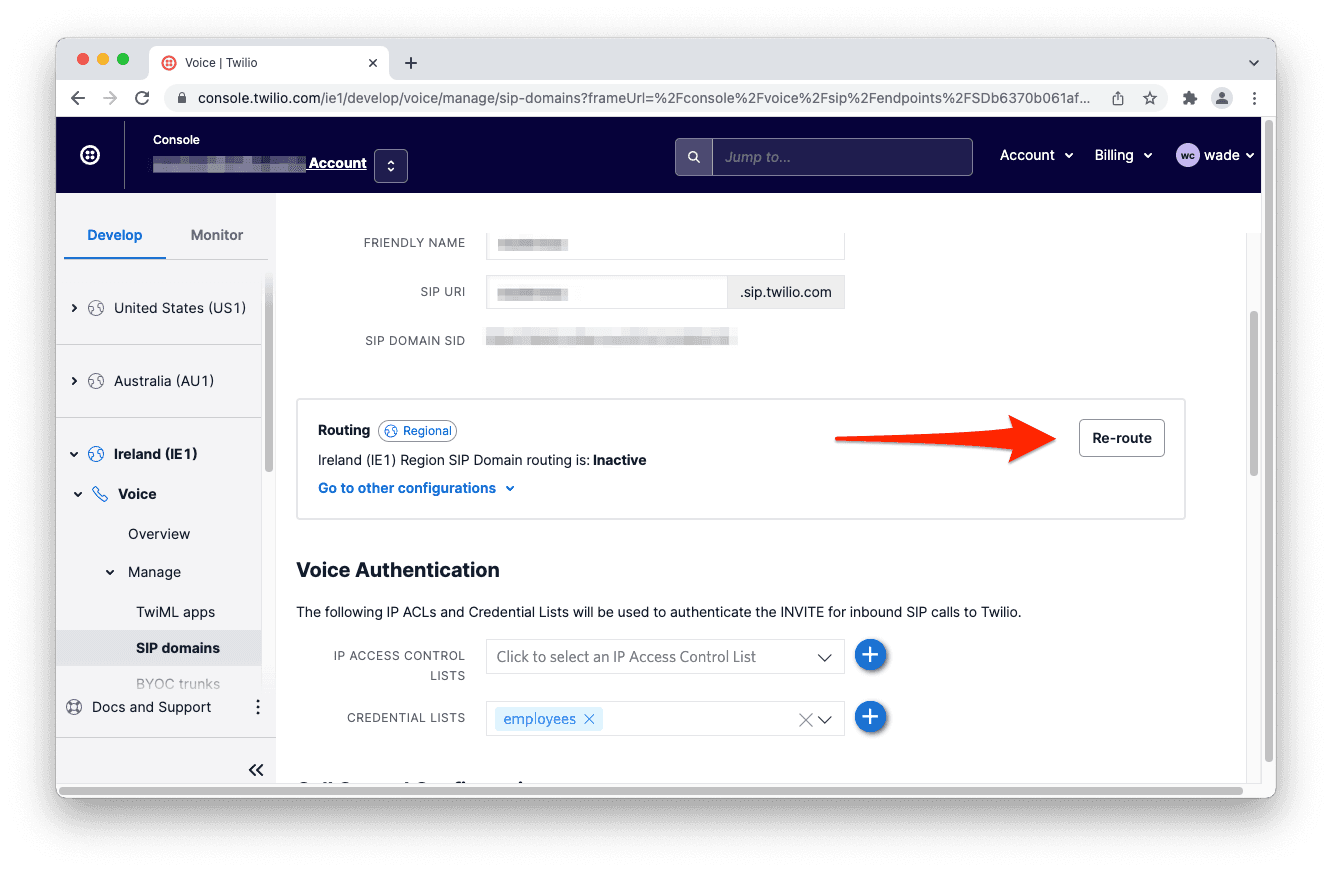Select TwiML apps in sidebar
Screen dimensions: 1332x872
[176, 612]
